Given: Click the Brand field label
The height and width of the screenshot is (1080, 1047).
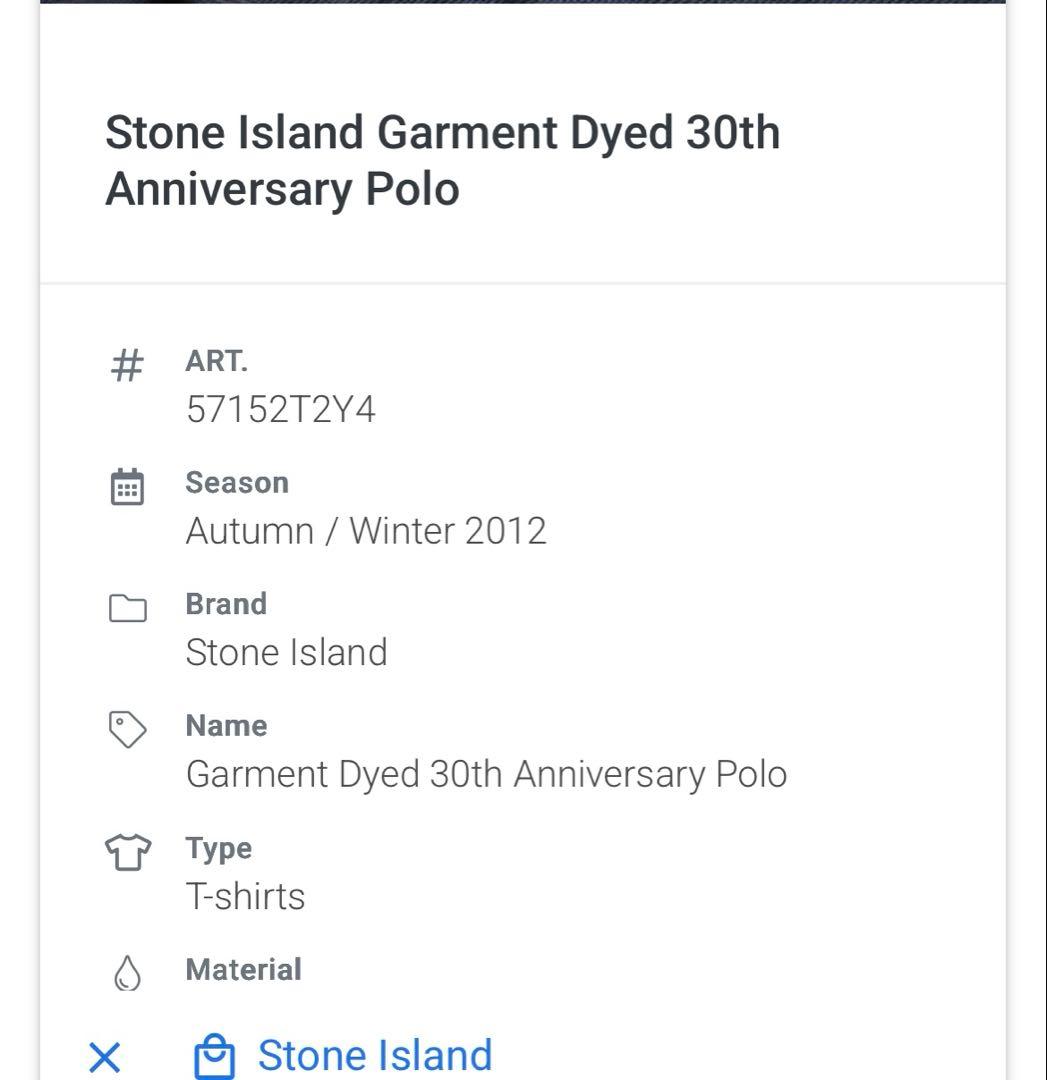Looking at the screenshot, I should (226, 604).
